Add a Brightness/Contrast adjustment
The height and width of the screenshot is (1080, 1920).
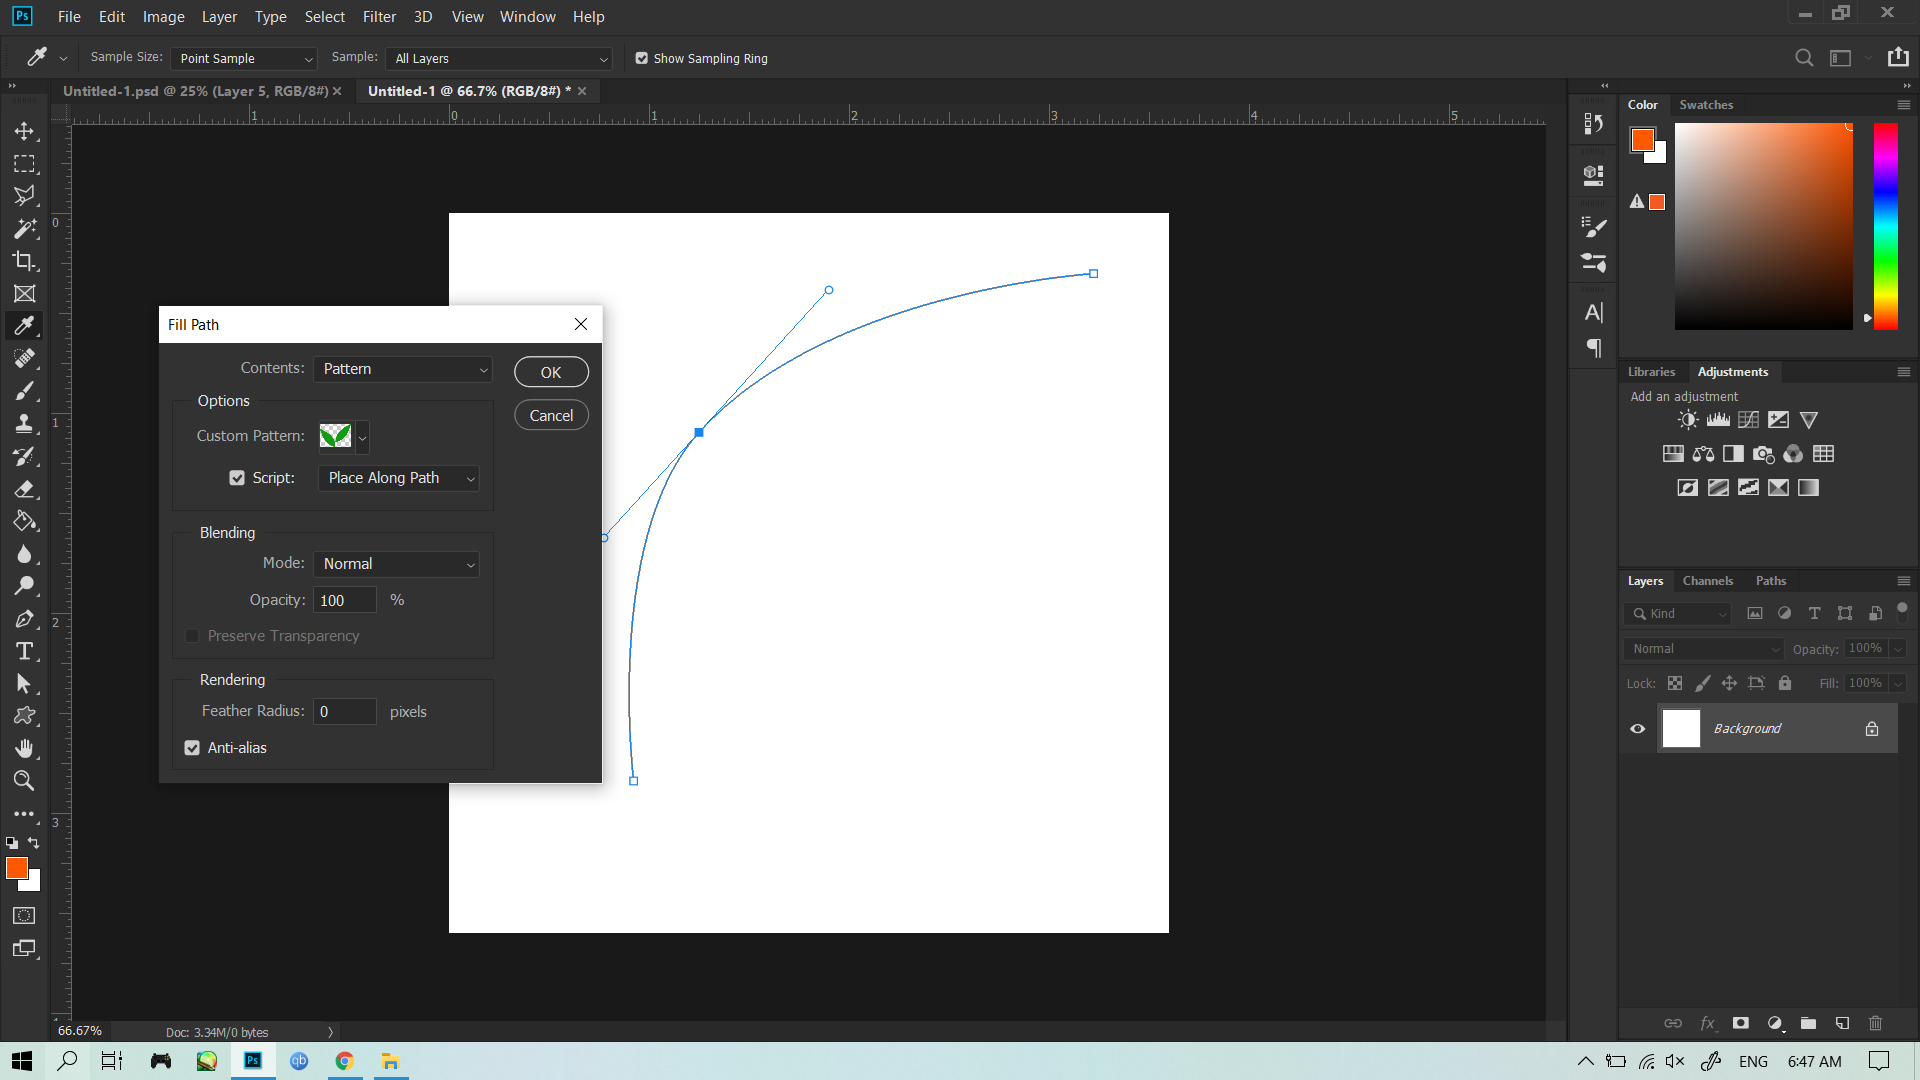pos(1687,419)
